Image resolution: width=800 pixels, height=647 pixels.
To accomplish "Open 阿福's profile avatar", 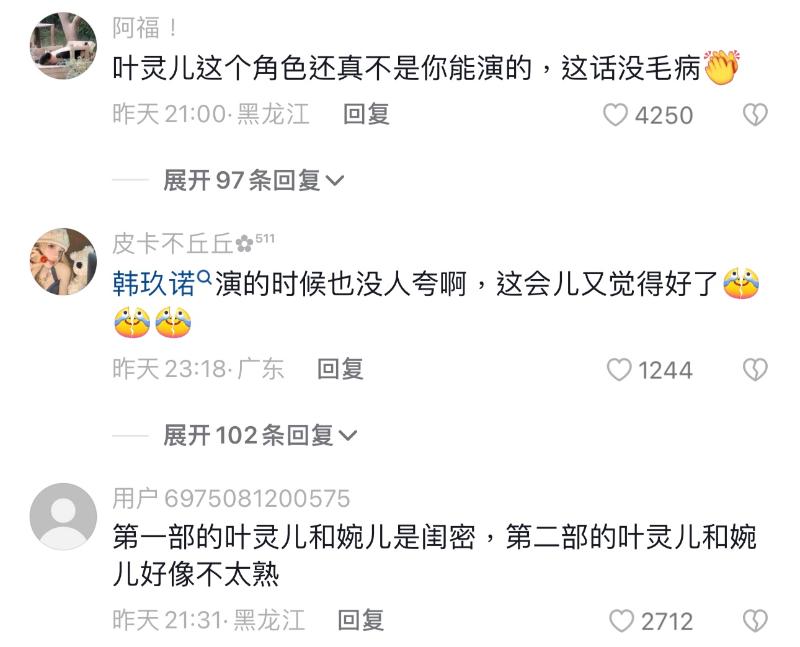I will click(63, 46).
